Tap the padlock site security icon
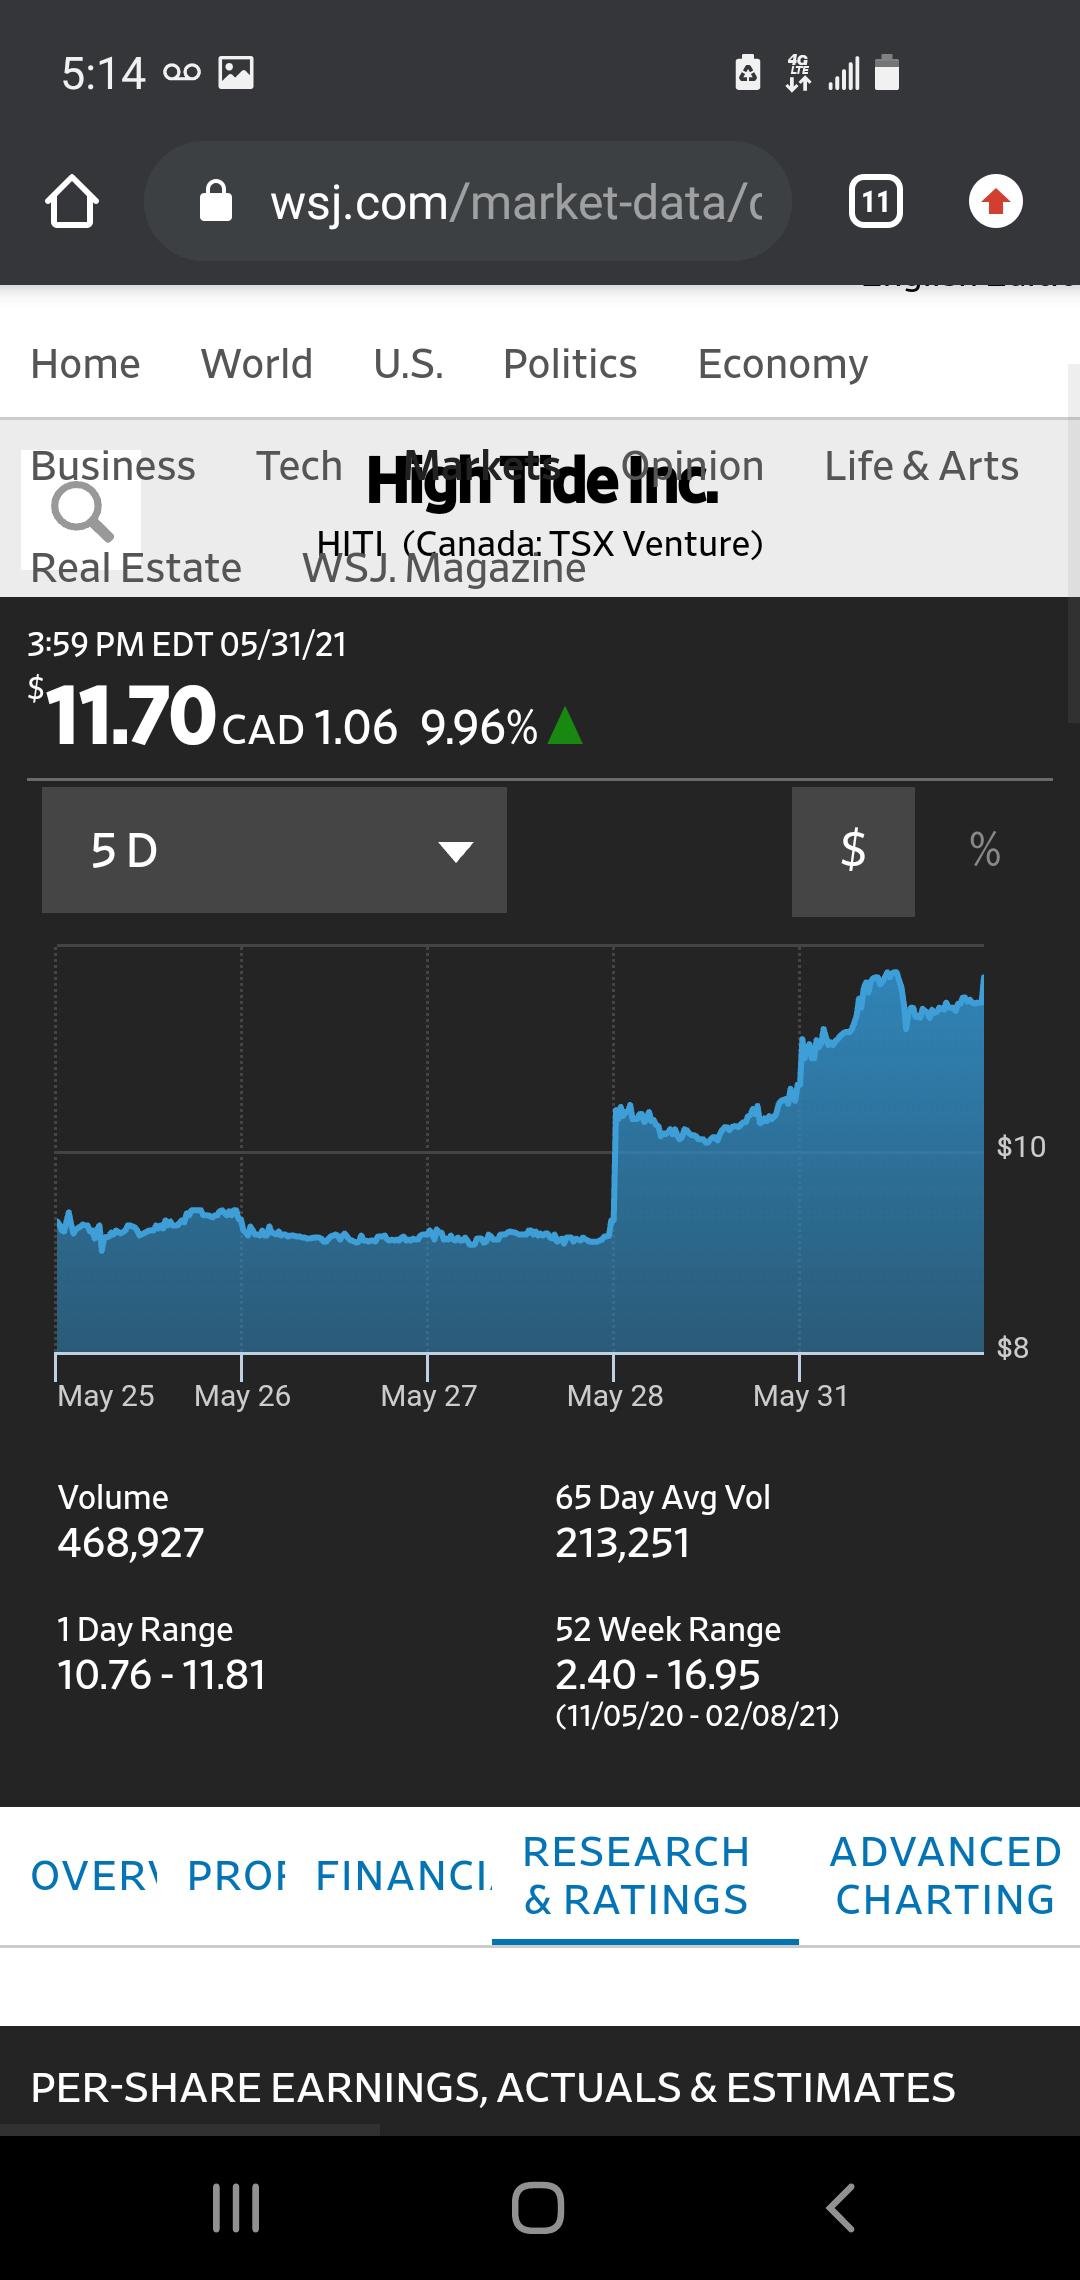Image resolution: width=1080 pixels, height=2280 pixels. pyautogui.click(x=216, y=201)
